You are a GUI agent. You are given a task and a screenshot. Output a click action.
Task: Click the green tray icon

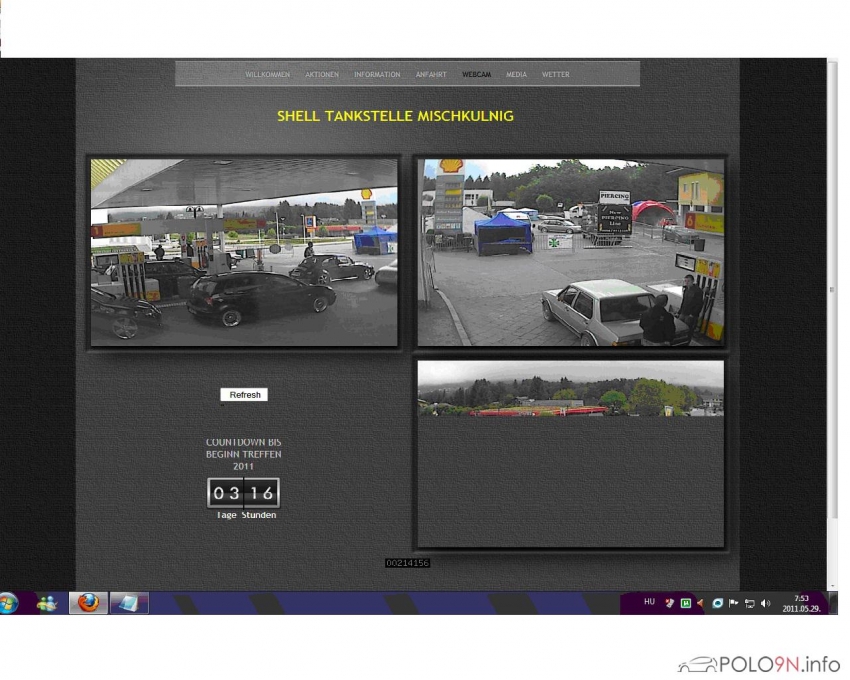coord(686,603)
